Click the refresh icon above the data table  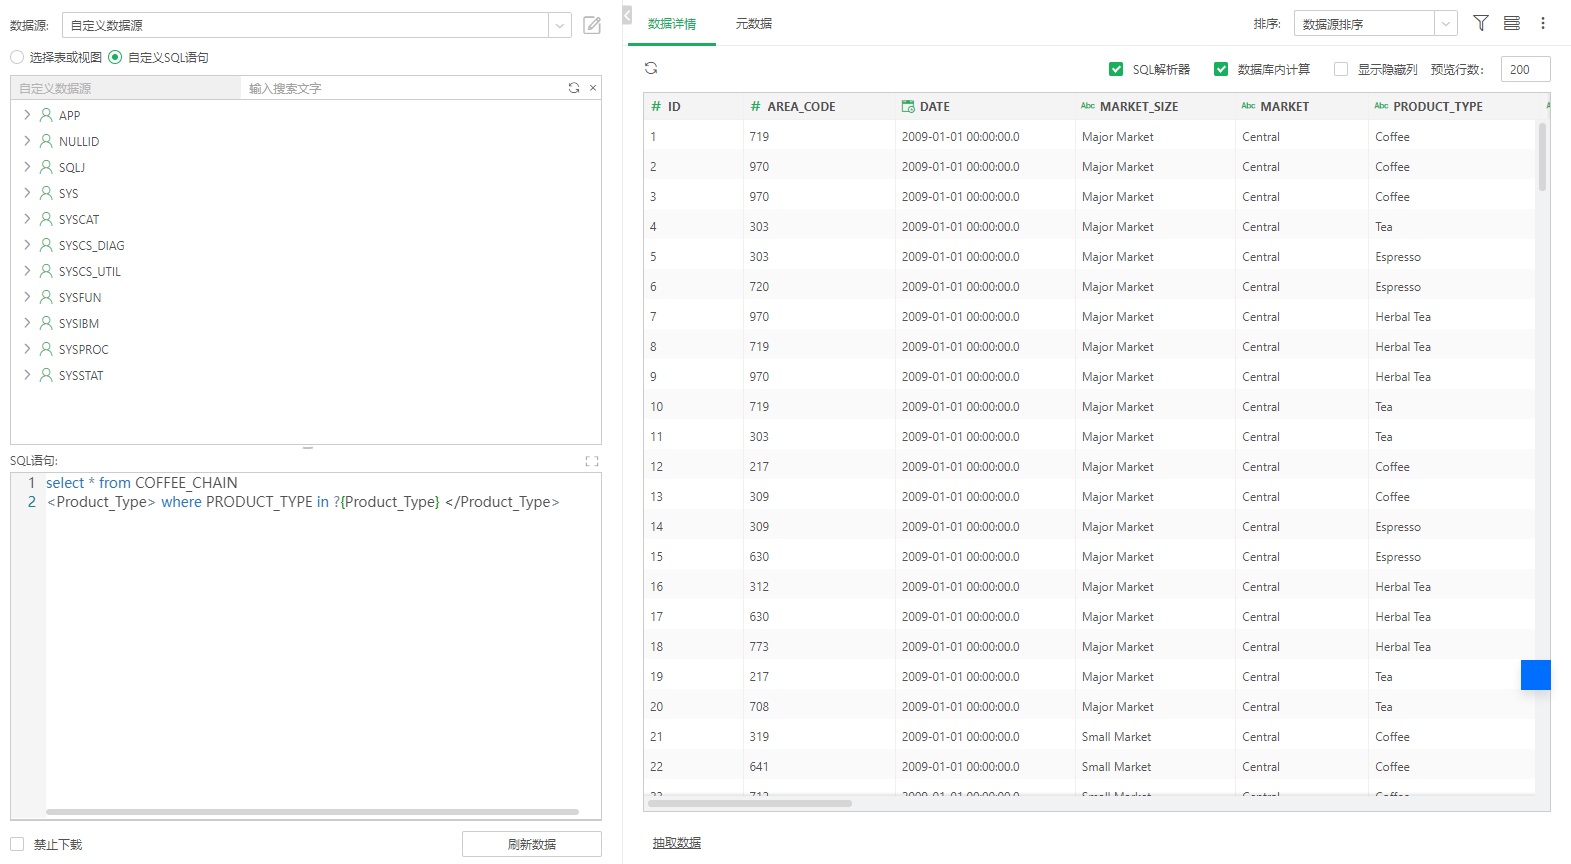pos(651,68)
